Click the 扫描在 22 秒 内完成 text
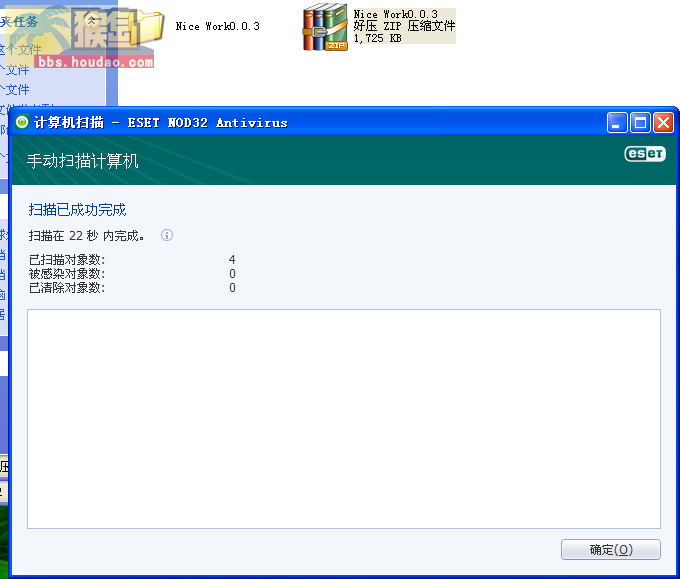 click(86, 236)
